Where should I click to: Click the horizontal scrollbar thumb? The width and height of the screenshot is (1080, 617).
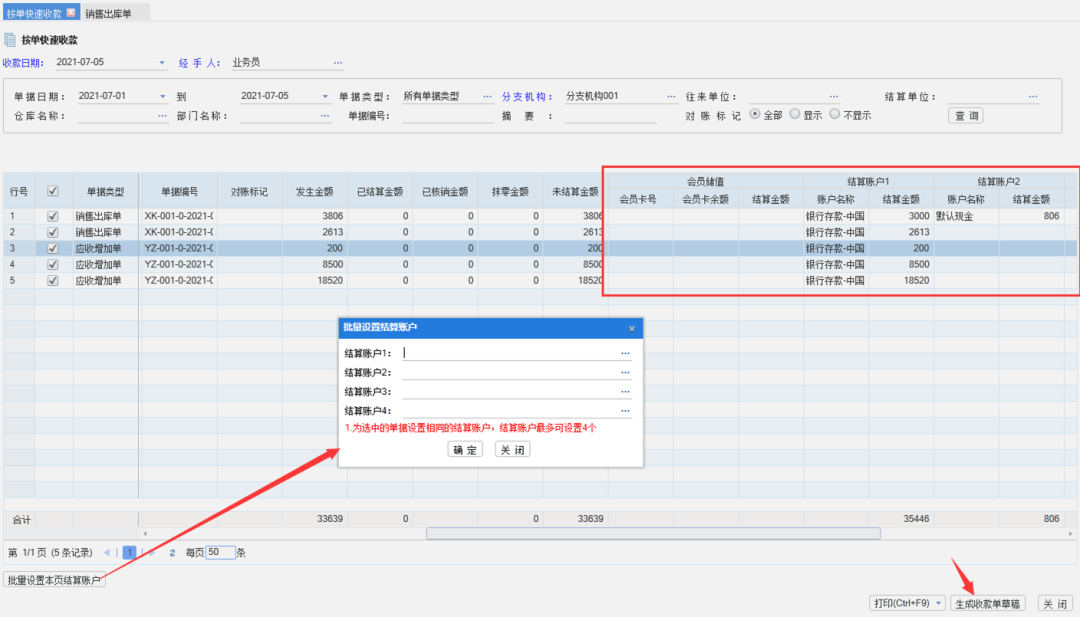click(x=653, y=534)
